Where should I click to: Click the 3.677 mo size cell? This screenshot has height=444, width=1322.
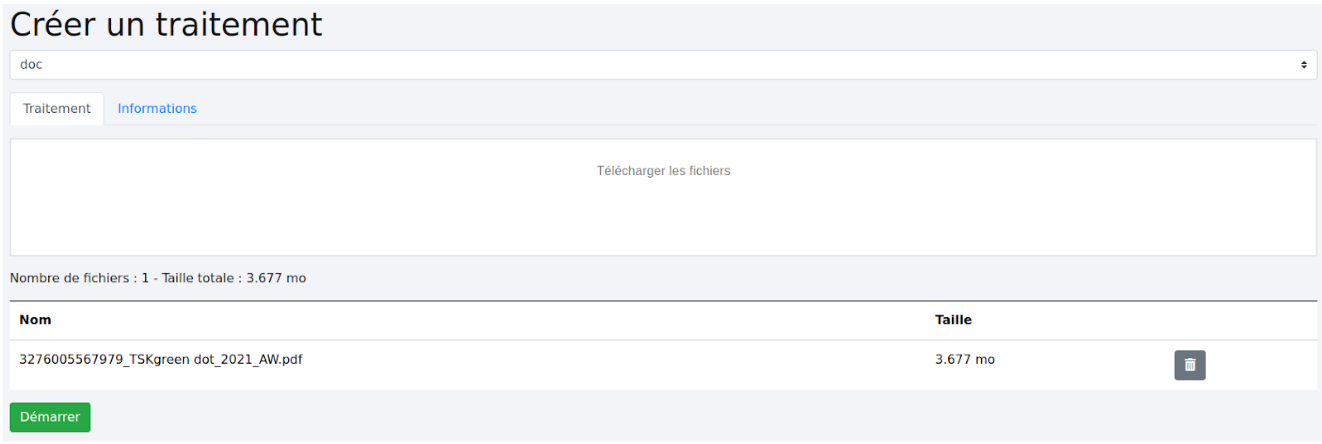click(x=964, y=360)
